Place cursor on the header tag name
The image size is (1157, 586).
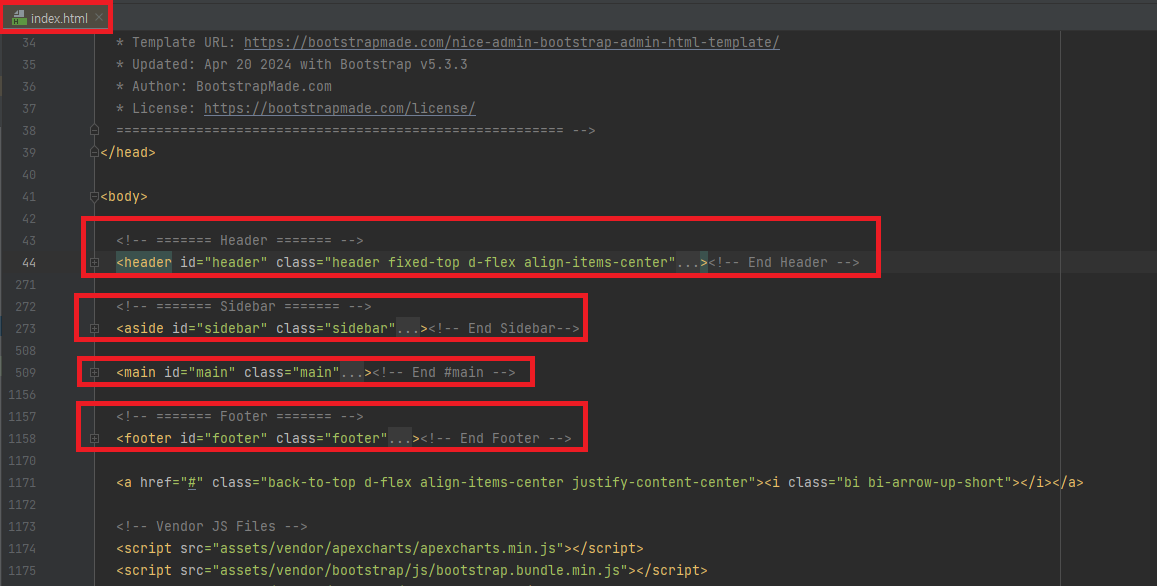[148, 262]
